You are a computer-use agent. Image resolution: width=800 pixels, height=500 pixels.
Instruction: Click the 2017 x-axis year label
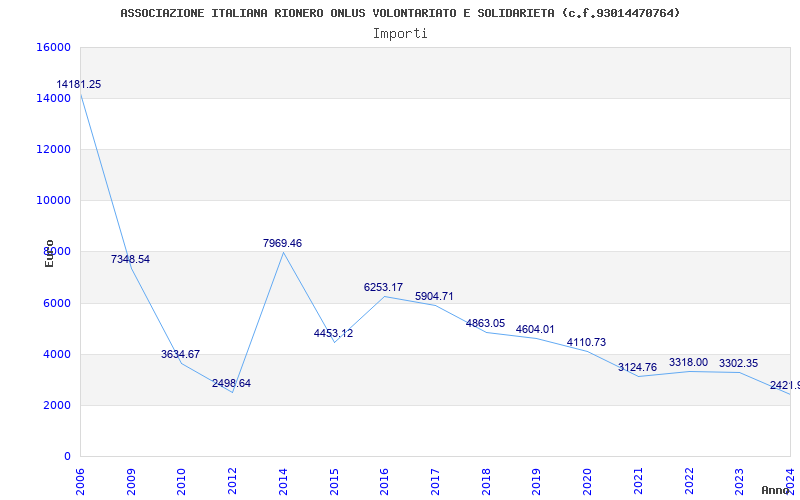click(435, 482)
